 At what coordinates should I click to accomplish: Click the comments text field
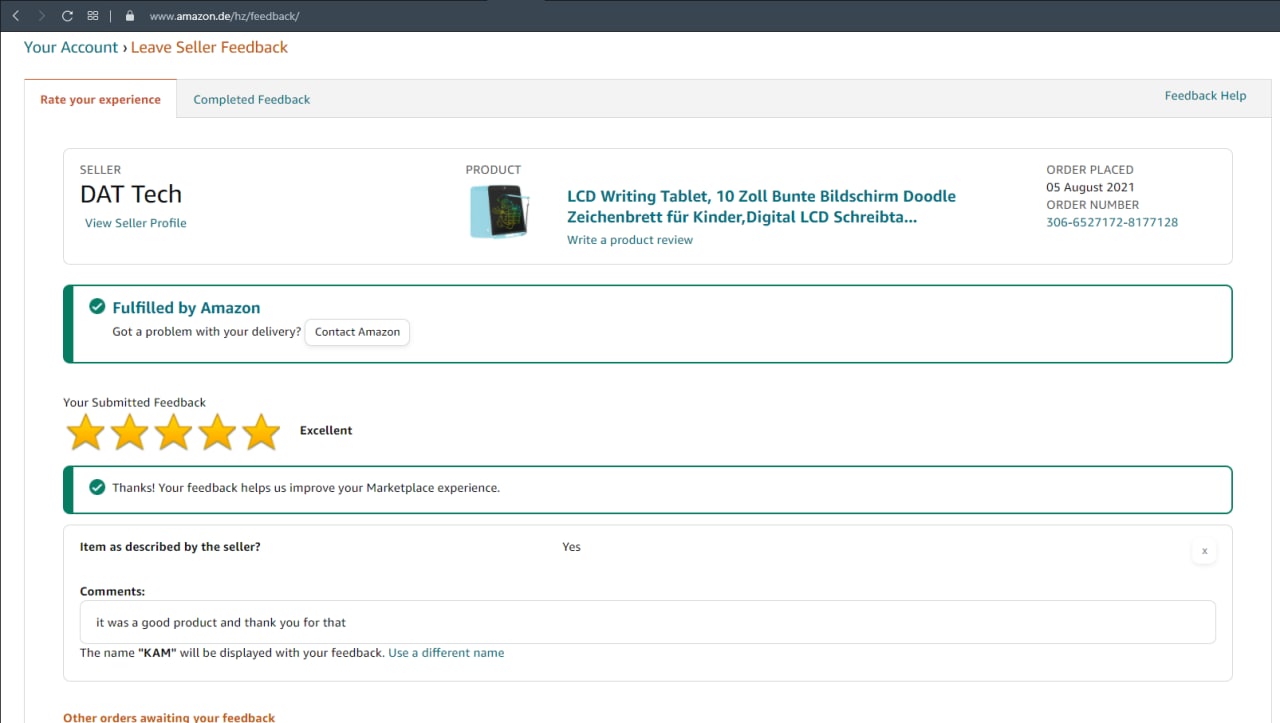click(647, 622)
